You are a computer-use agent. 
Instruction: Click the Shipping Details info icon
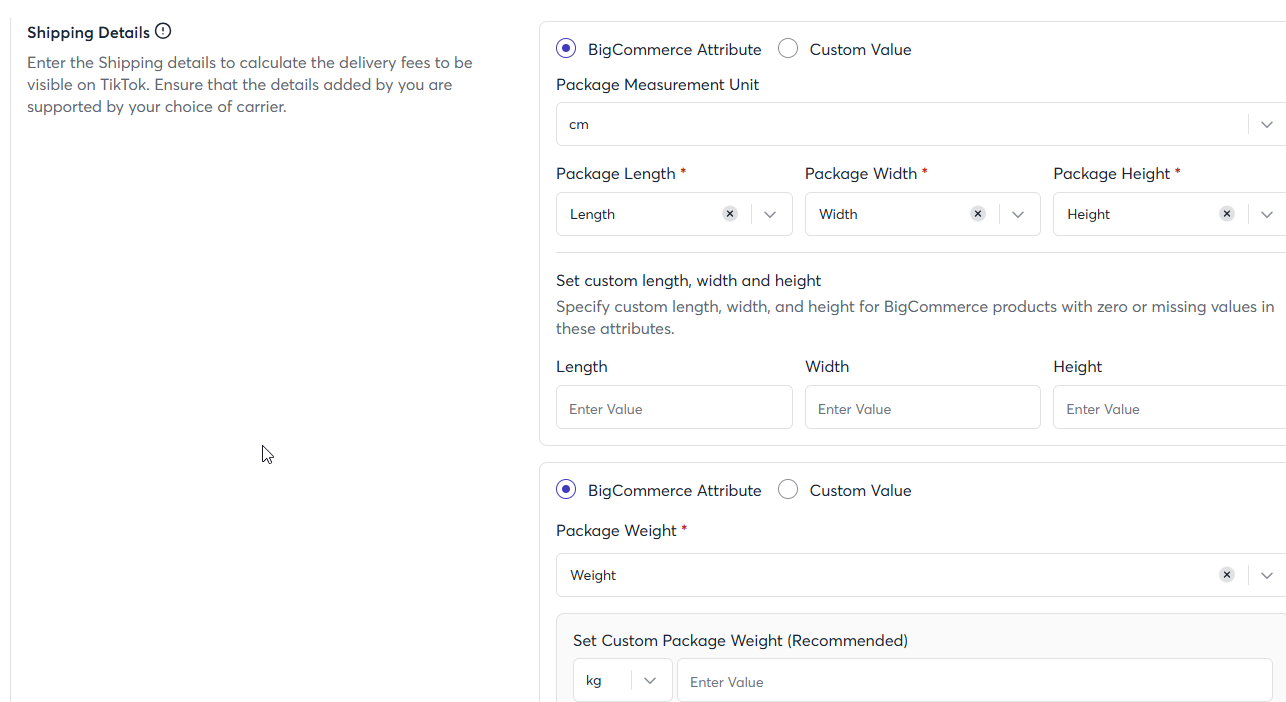(x=163, y=31)
